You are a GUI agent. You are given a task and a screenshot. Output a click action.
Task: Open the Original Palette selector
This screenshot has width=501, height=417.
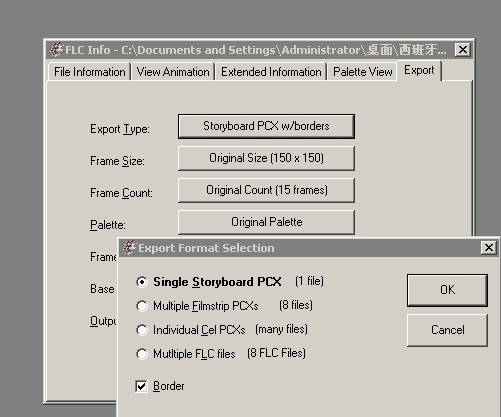click(x=266, y=222)
